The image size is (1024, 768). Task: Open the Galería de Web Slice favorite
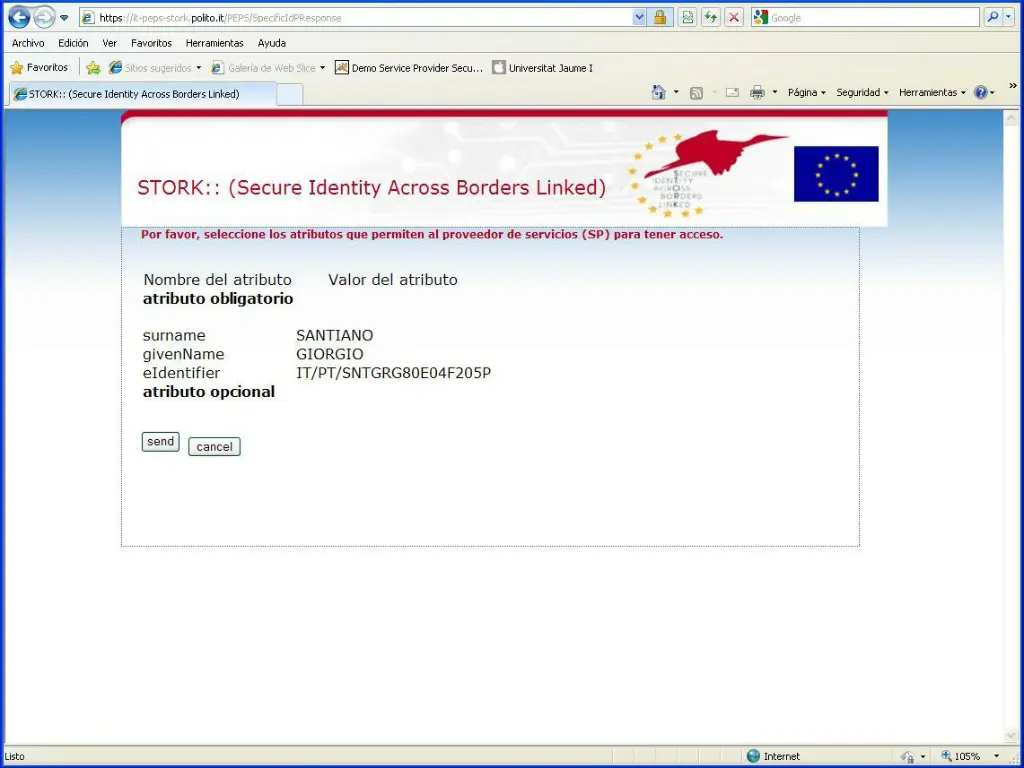pos(263,68)
